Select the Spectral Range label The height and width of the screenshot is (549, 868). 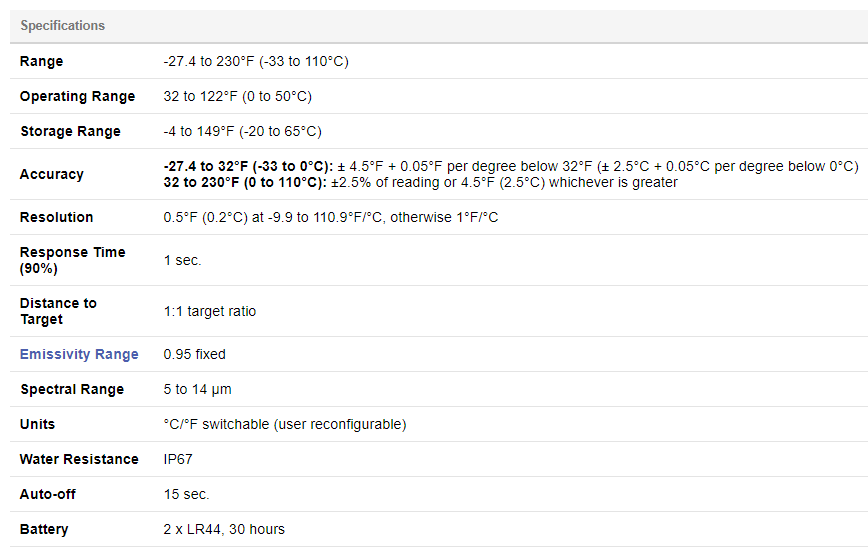72,389
